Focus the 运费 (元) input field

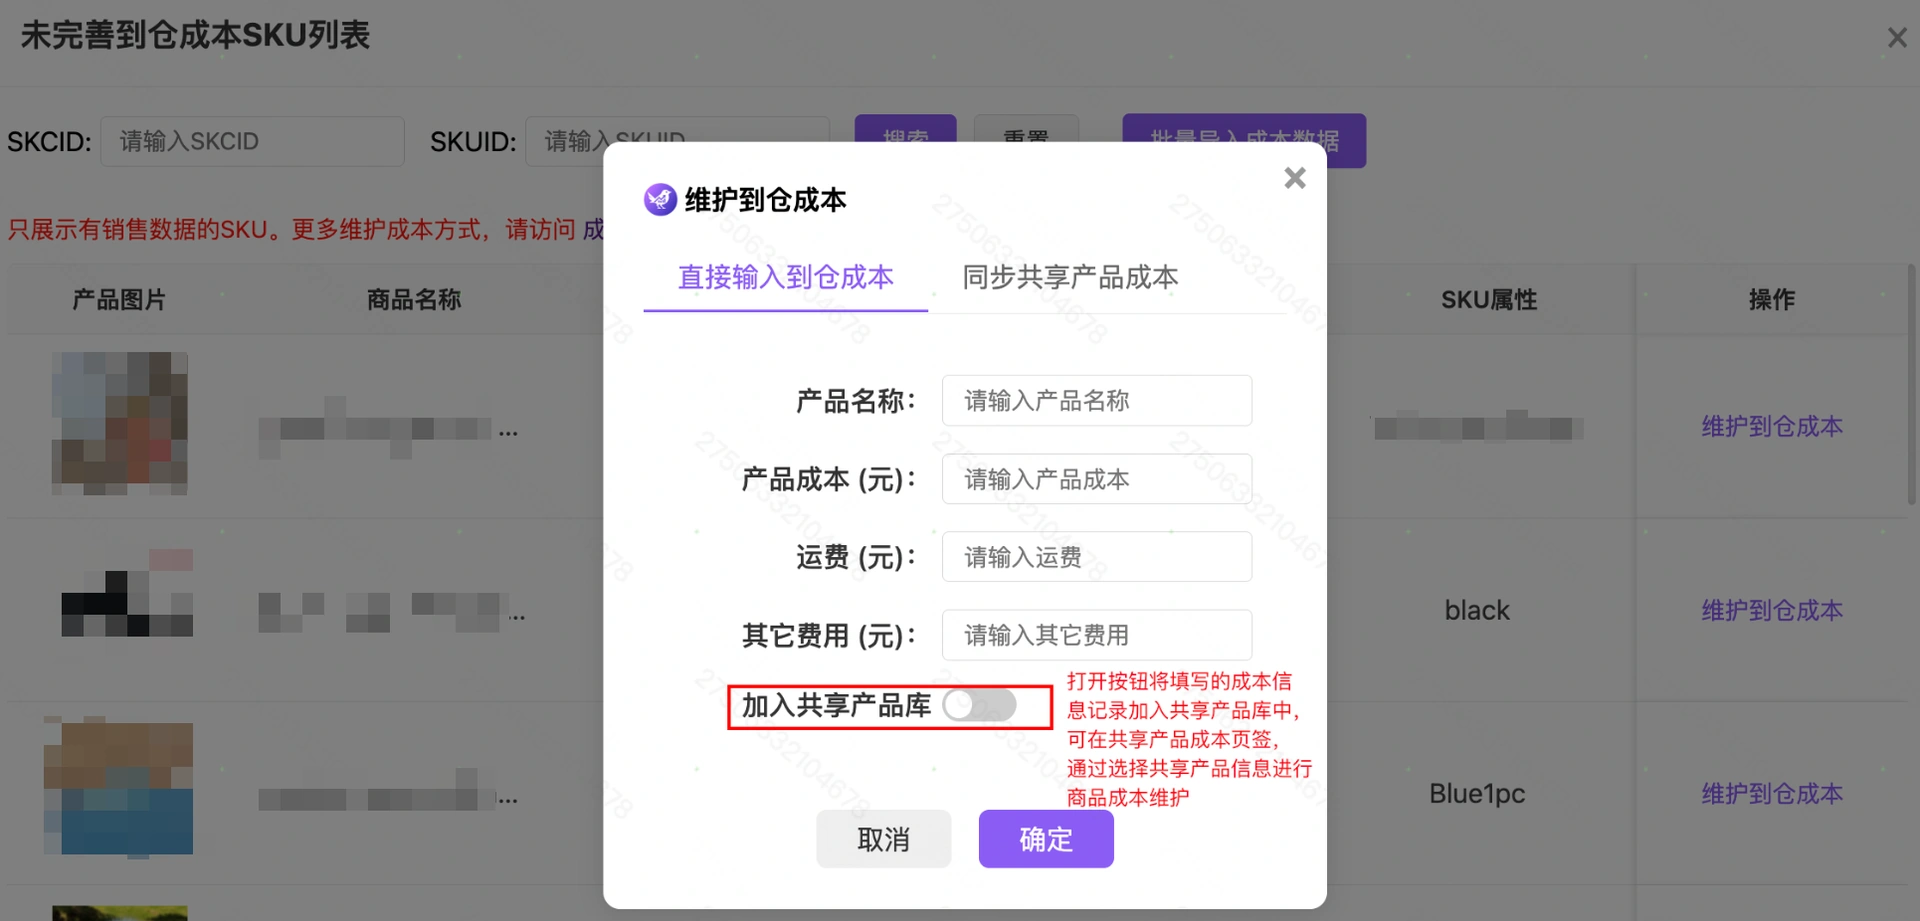(1096, 557)
